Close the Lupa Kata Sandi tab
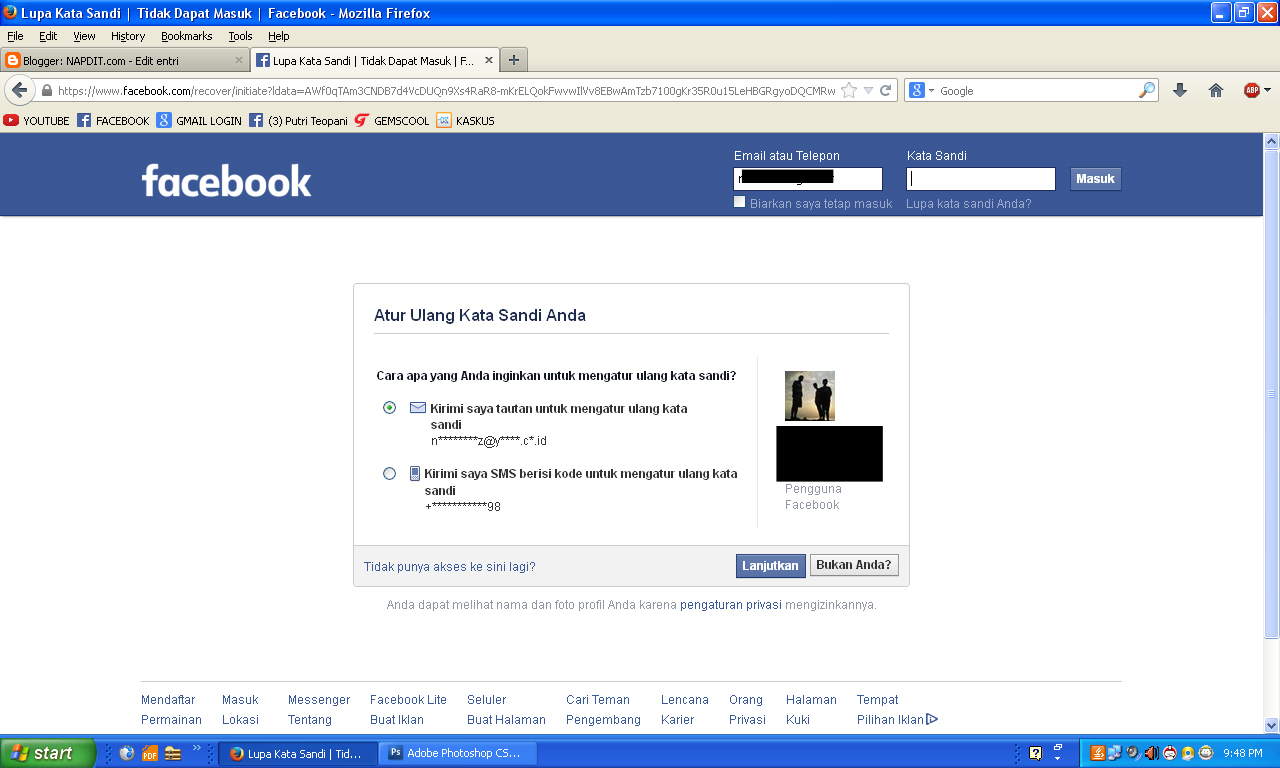The image size is (1280, 768). pos(489,61)
